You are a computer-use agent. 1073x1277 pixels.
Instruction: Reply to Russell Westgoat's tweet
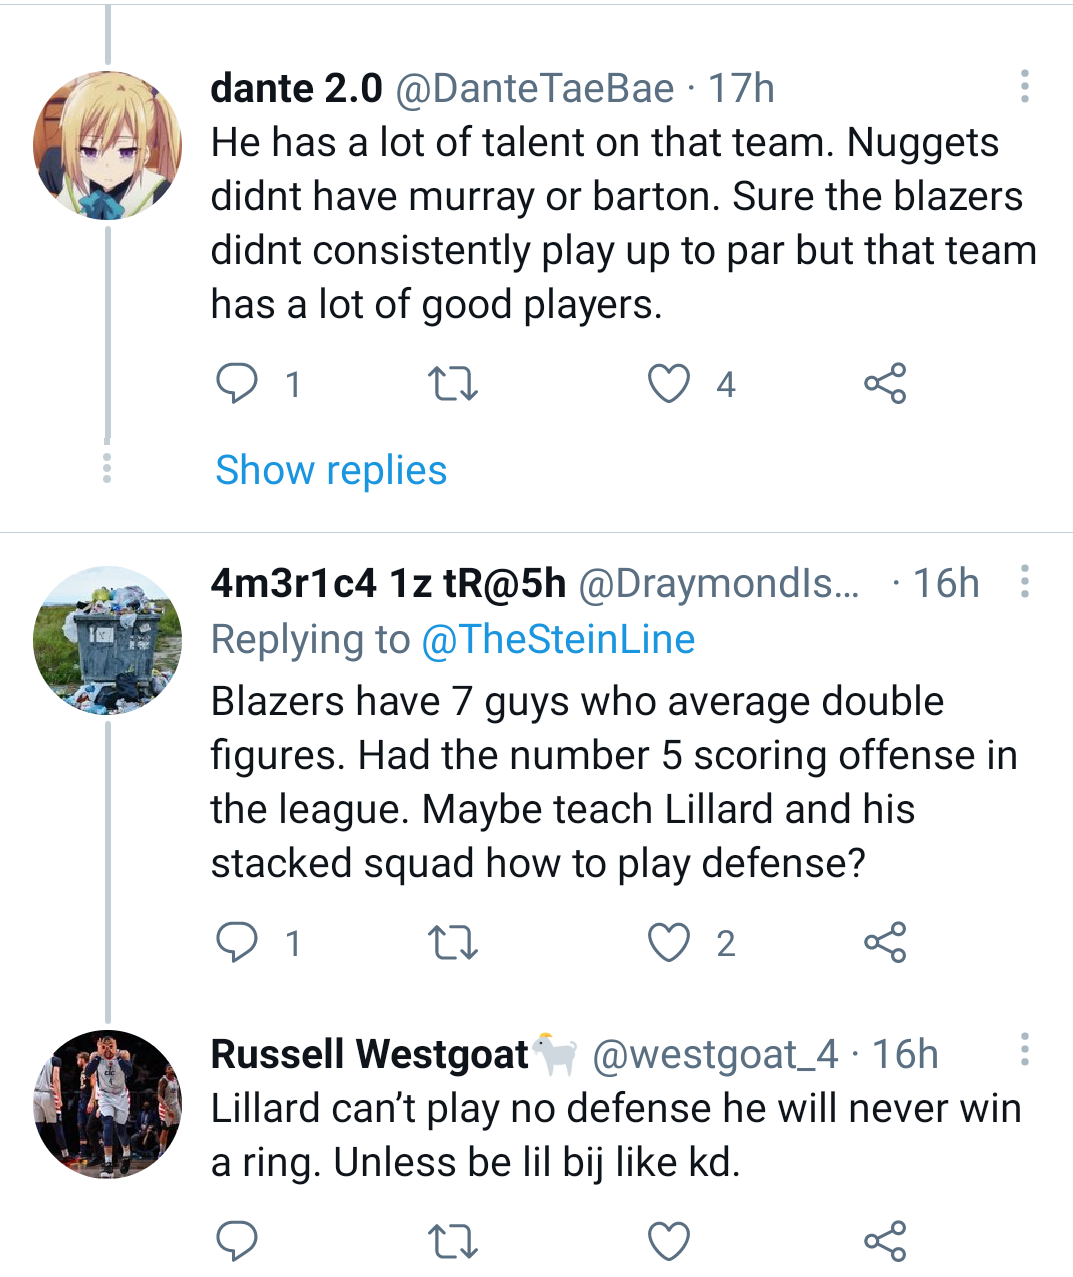(x=237, y=1241)
